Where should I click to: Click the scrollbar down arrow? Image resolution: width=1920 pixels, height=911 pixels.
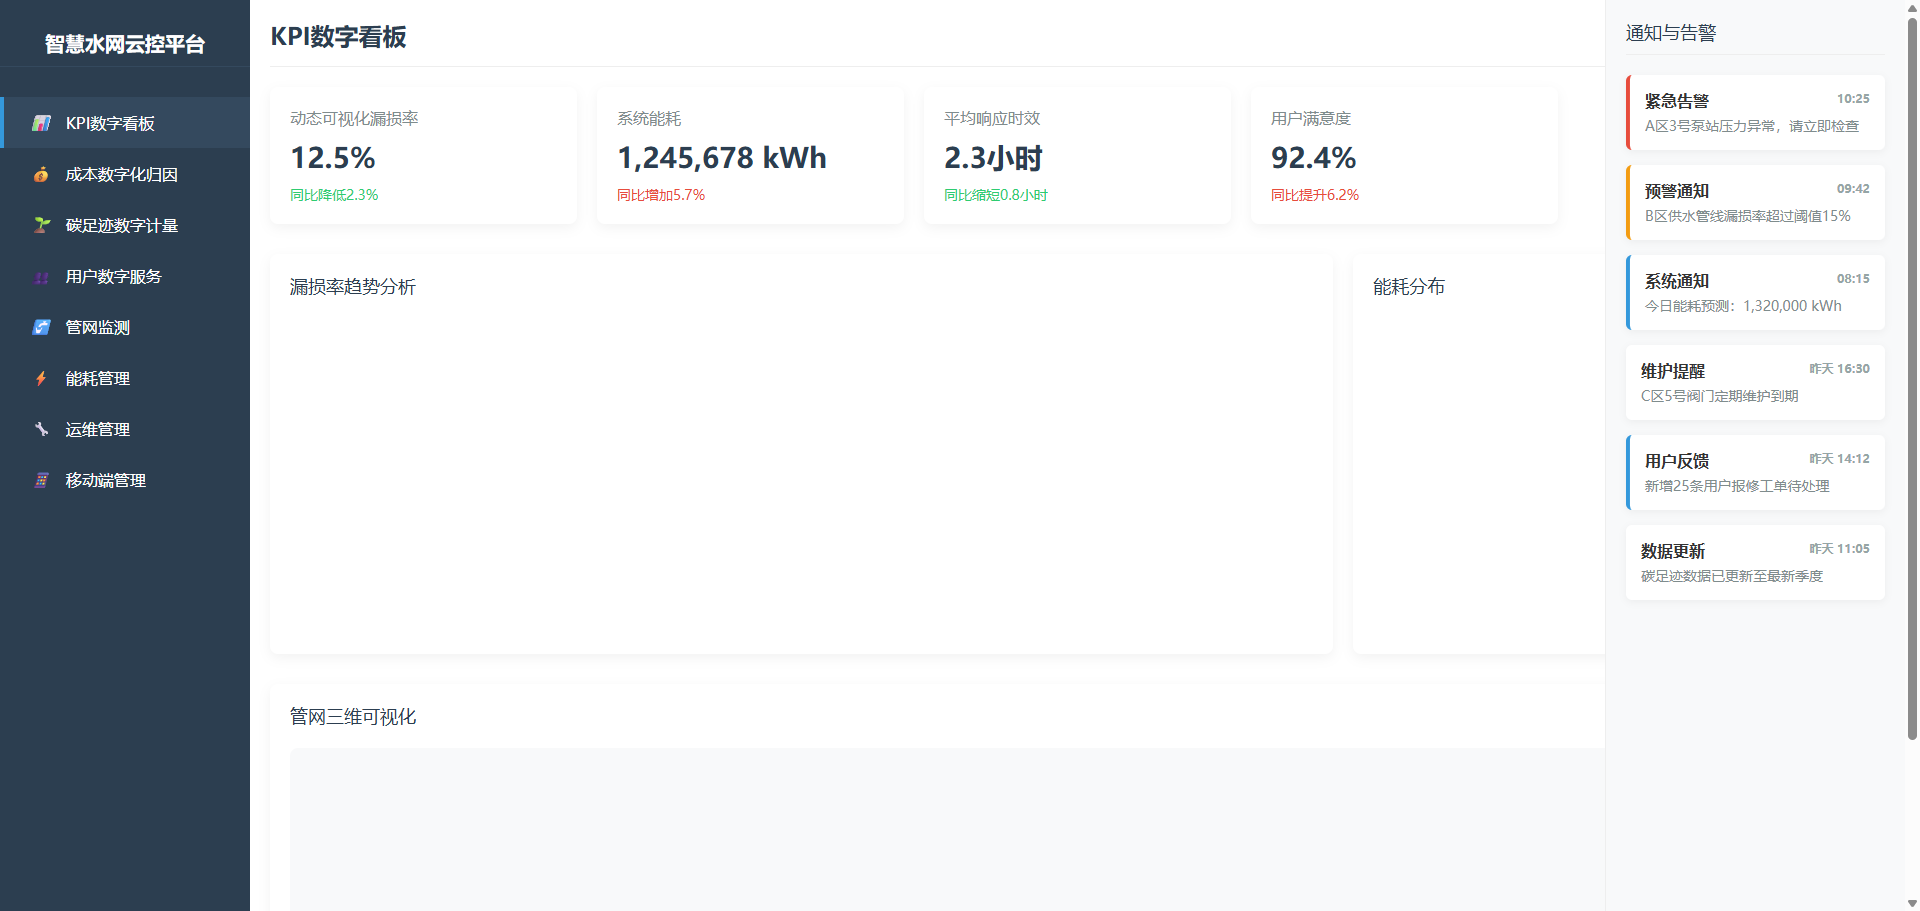pyautogui.click(x=1912, y=903)
